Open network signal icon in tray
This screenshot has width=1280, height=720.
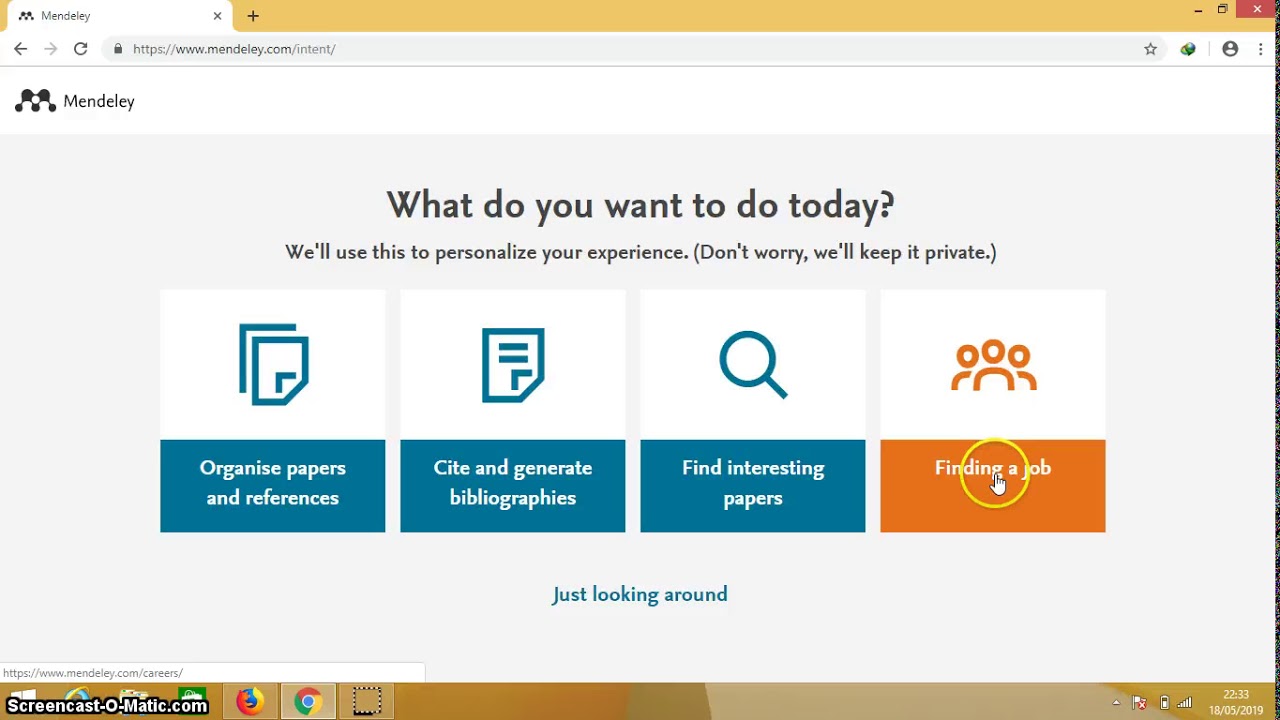click(1185, 702)
